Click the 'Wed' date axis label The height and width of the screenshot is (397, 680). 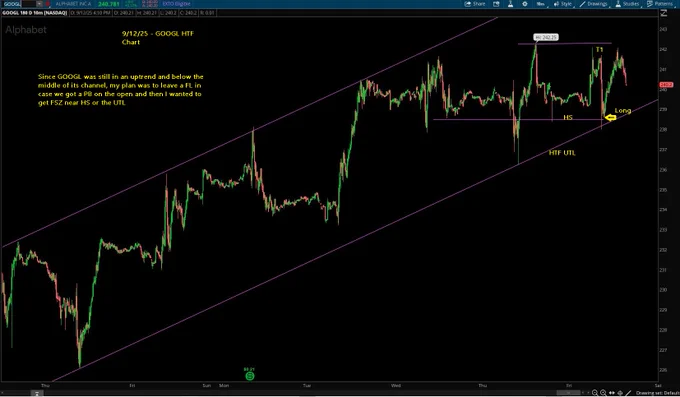click(x=396, y=385)
